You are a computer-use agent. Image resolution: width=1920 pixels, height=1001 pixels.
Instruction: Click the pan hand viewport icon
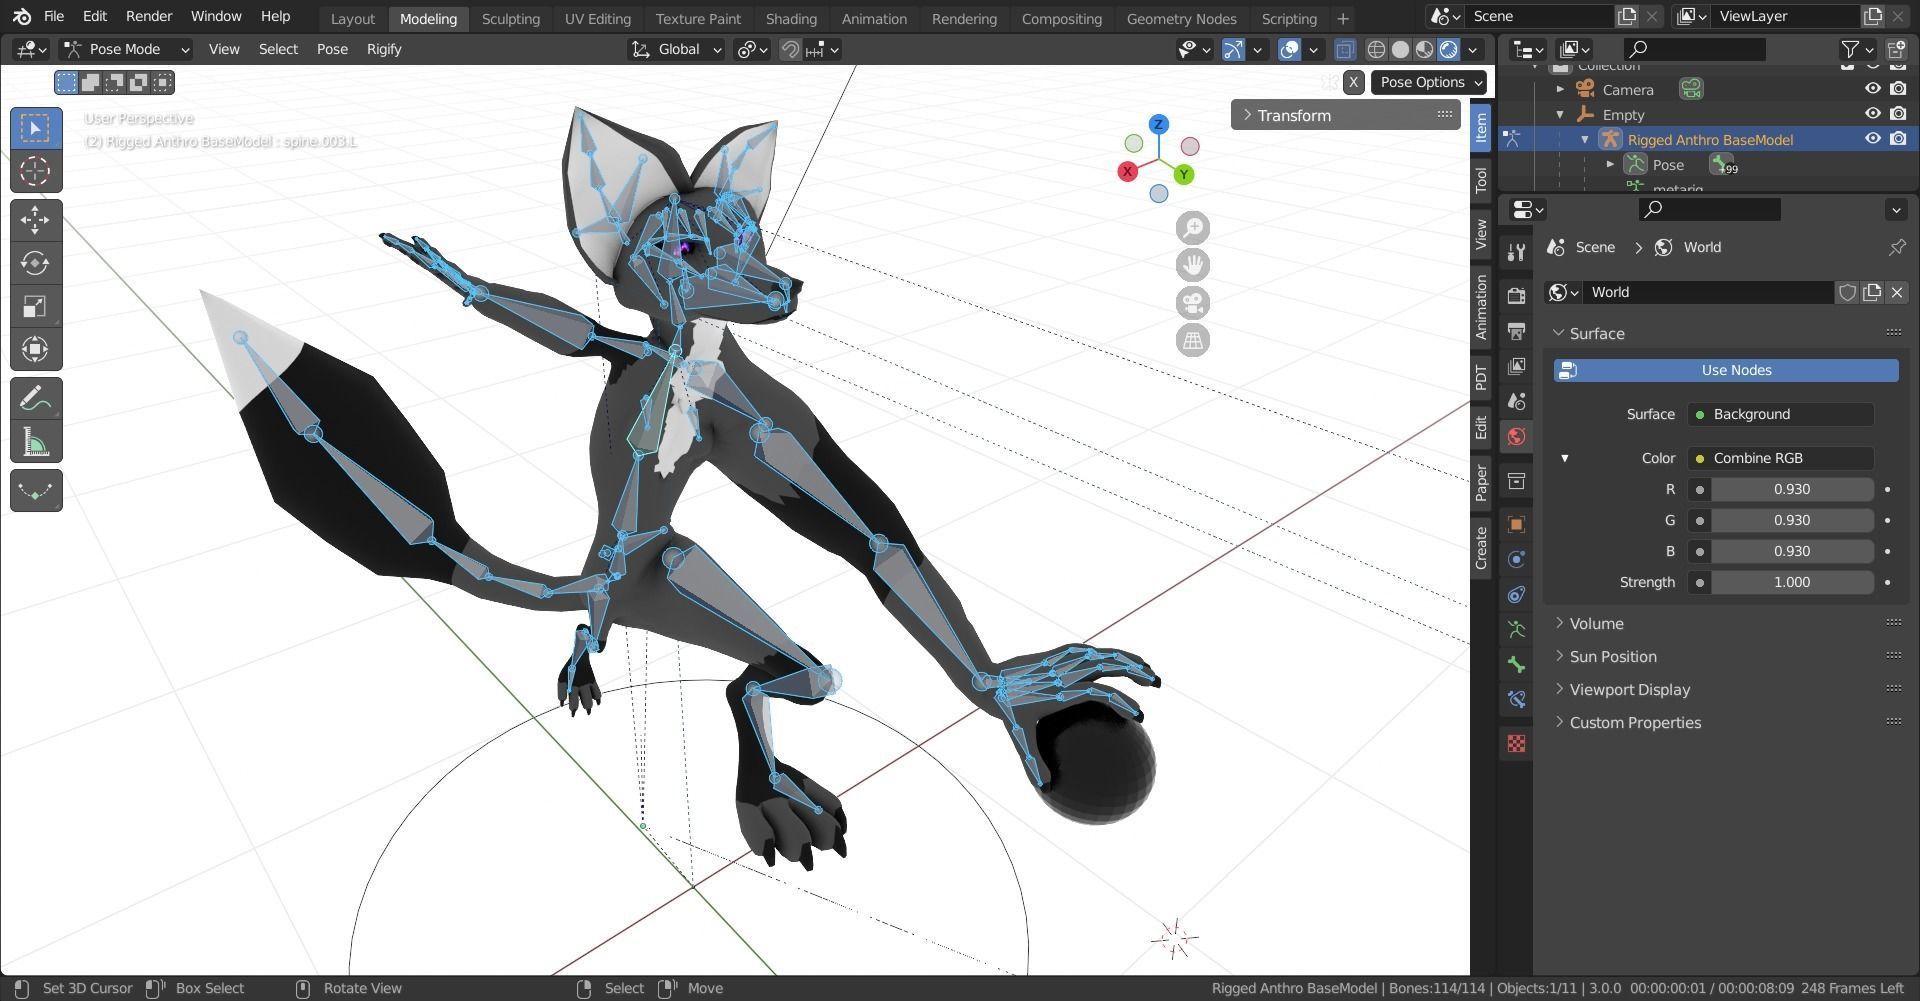coord(1192,265)
